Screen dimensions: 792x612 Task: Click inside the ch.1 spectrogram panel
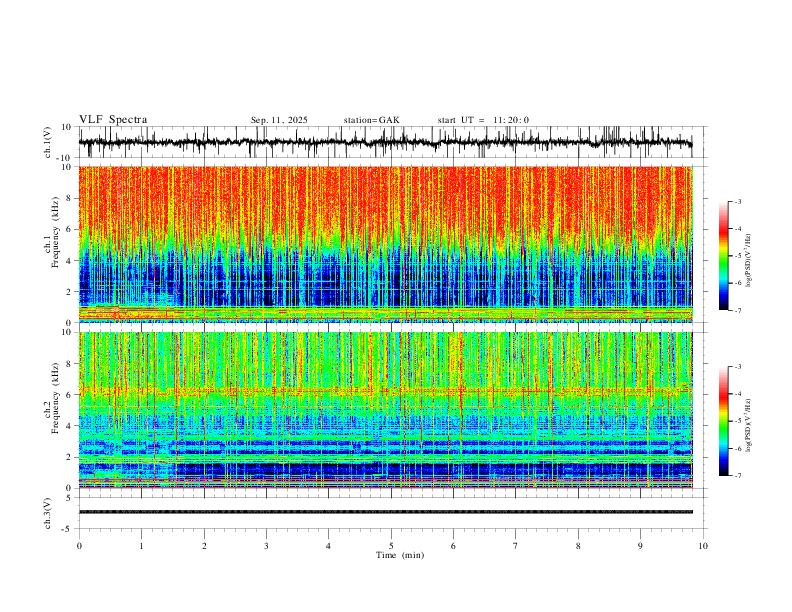[385, 244]
